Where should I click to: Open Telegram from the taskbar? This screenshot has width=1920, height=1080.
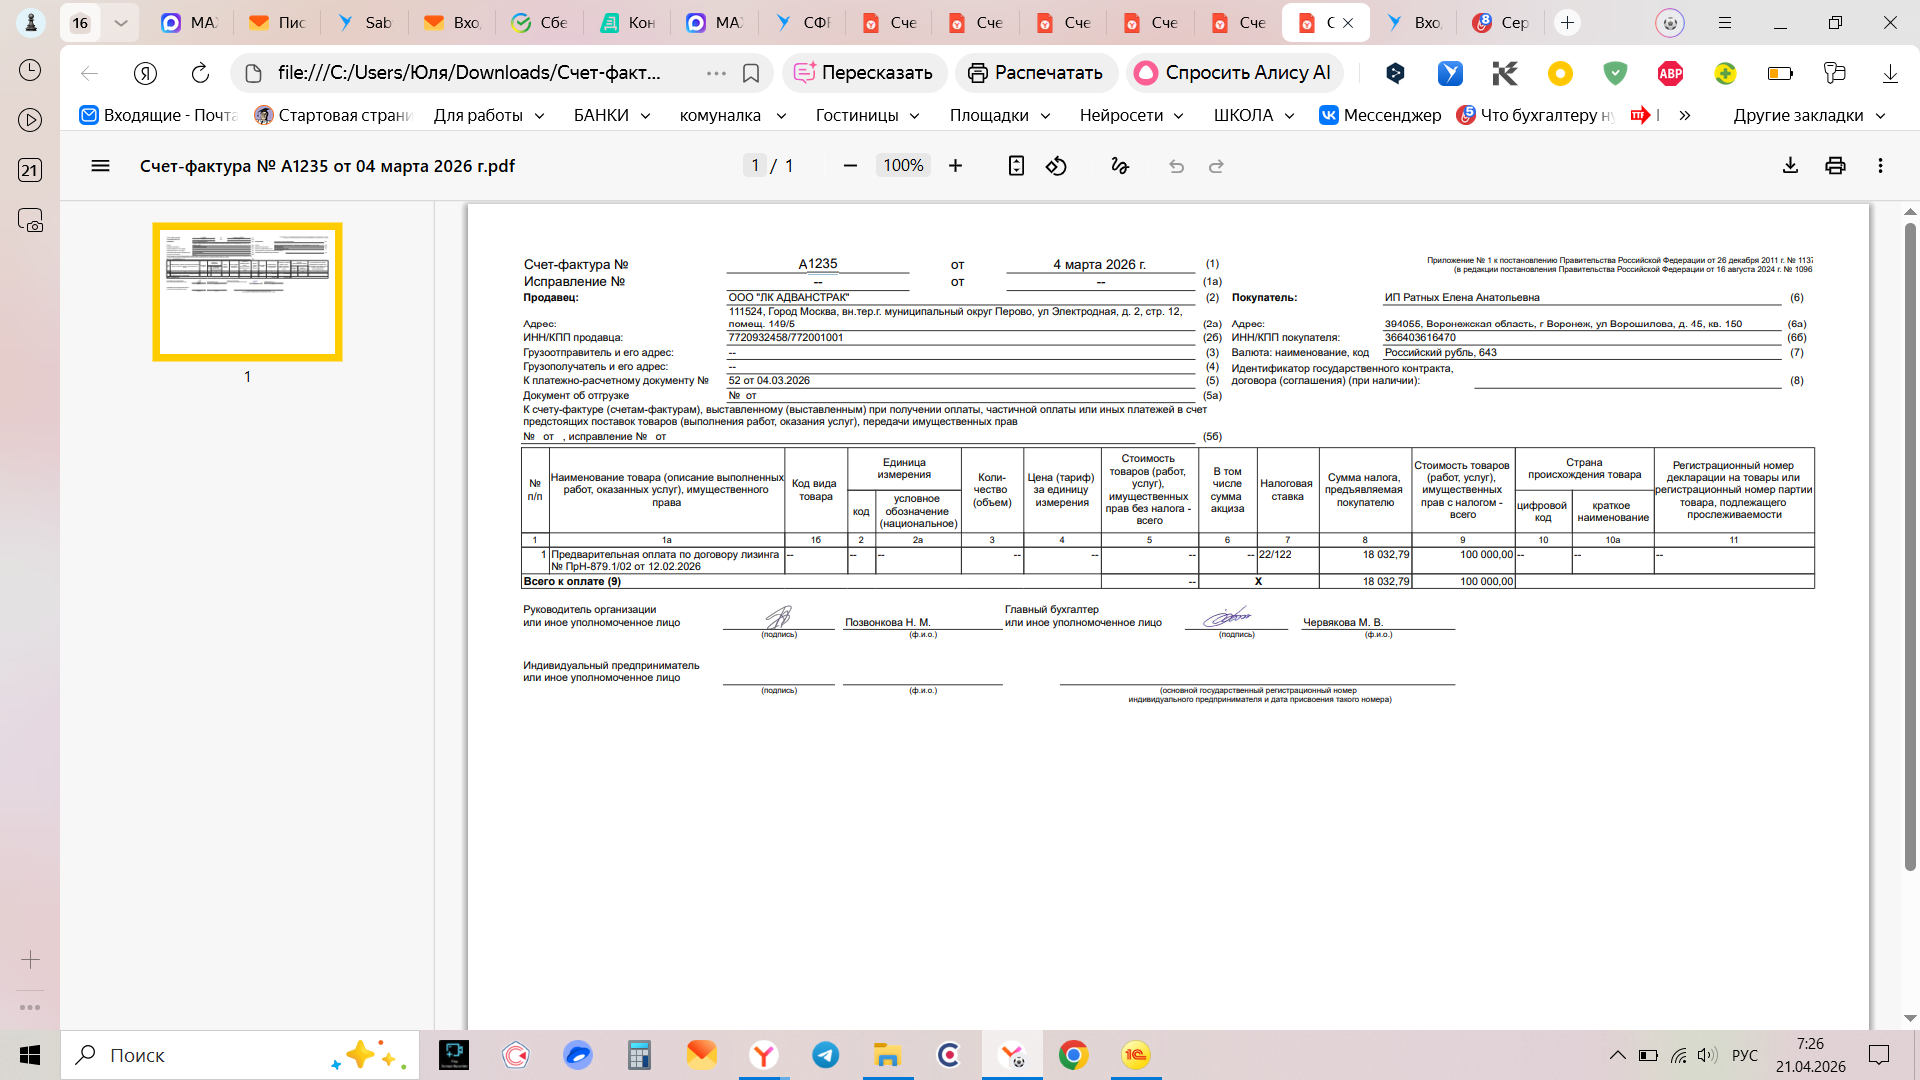pos(825,1055)
